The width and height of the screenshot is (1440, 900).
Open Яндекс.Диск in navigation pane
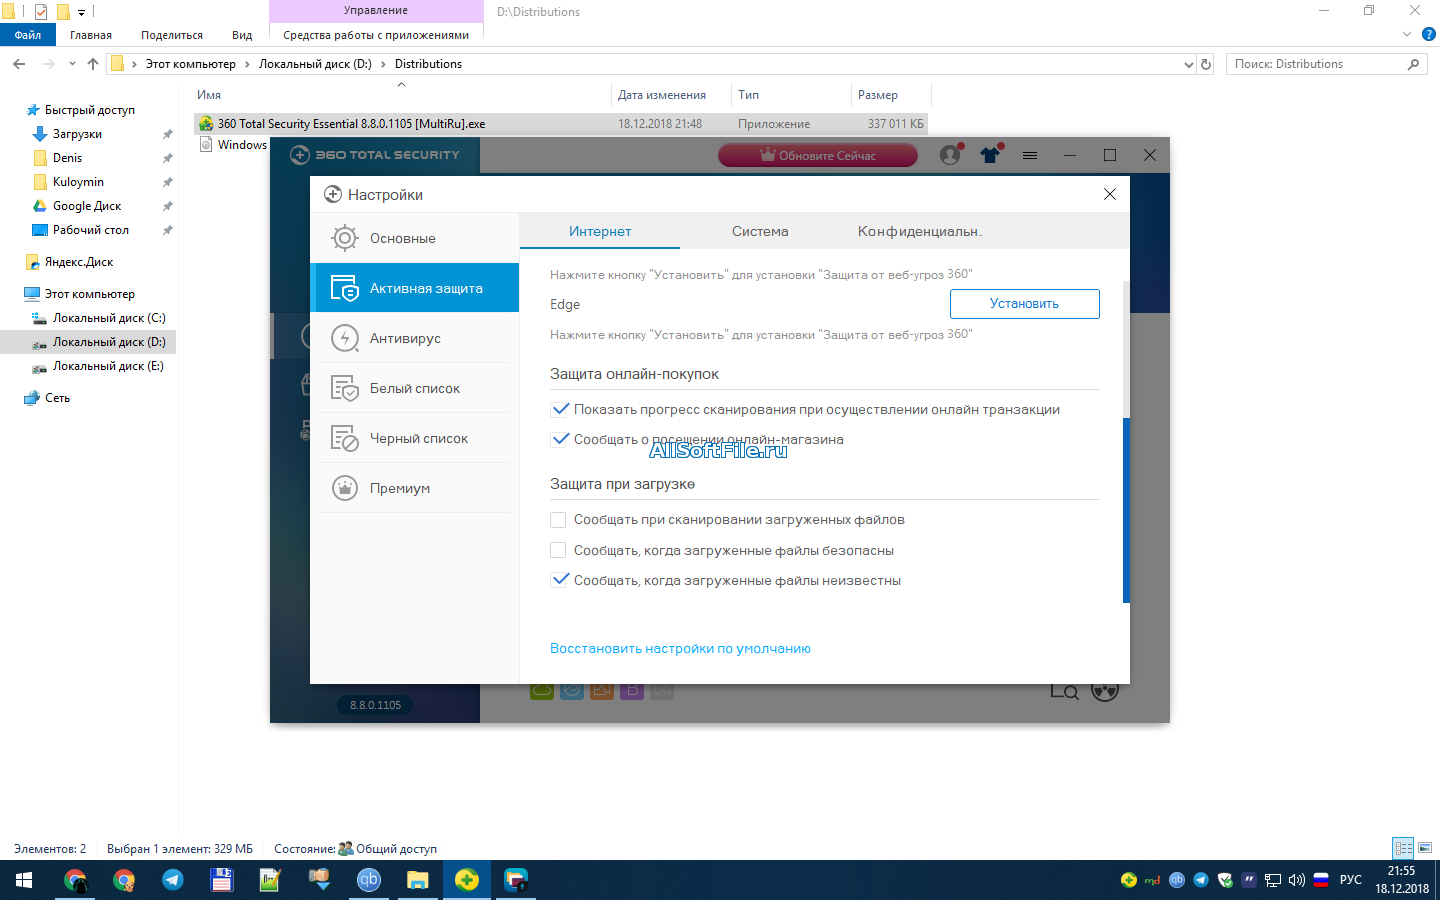pyautogui.click(x=79, y=262)
